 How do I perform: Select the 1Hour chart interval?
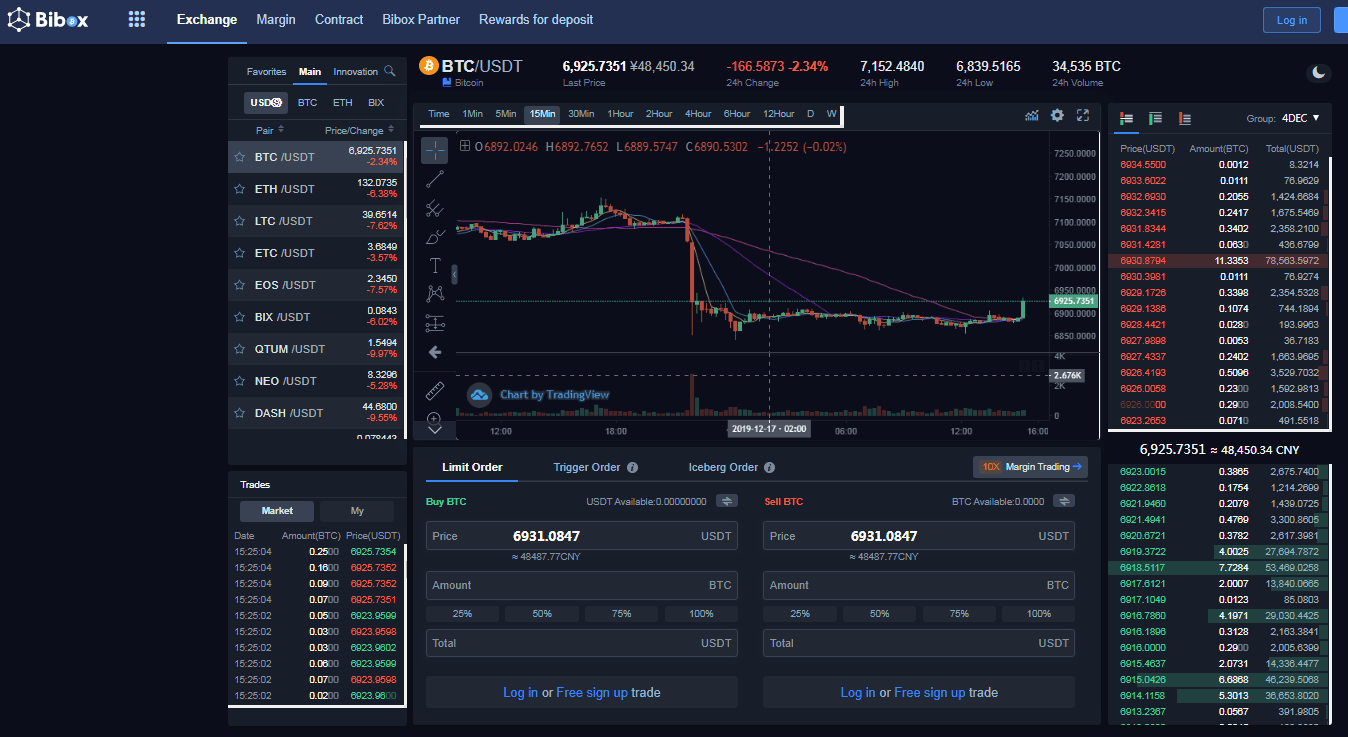(x=620, y=114)
